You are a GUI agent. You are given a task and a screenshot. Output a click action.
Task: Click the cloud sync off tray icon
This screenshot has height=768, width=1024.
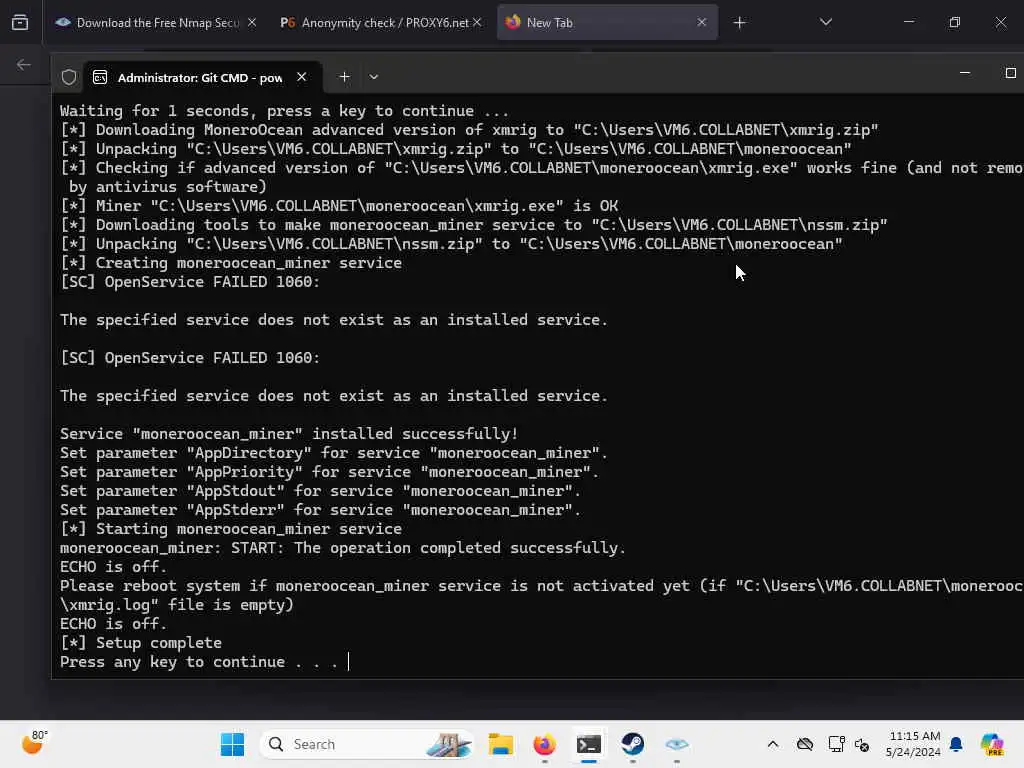(x=805, y=744)
